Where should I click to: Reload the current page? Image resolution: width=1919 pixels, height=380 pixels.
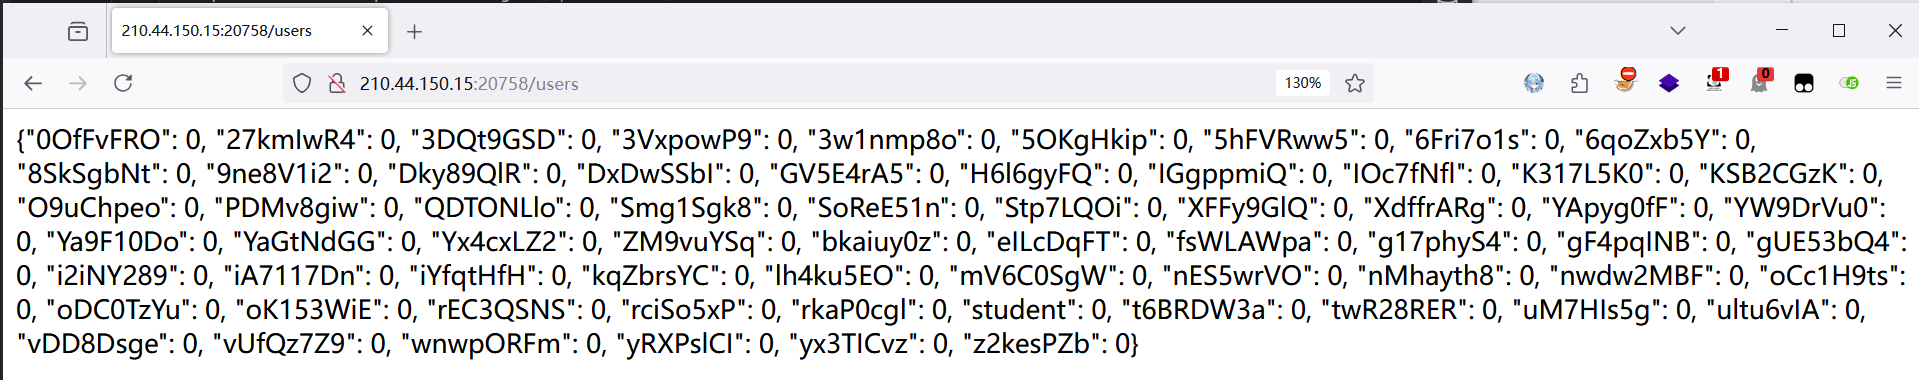coord(123,83)
